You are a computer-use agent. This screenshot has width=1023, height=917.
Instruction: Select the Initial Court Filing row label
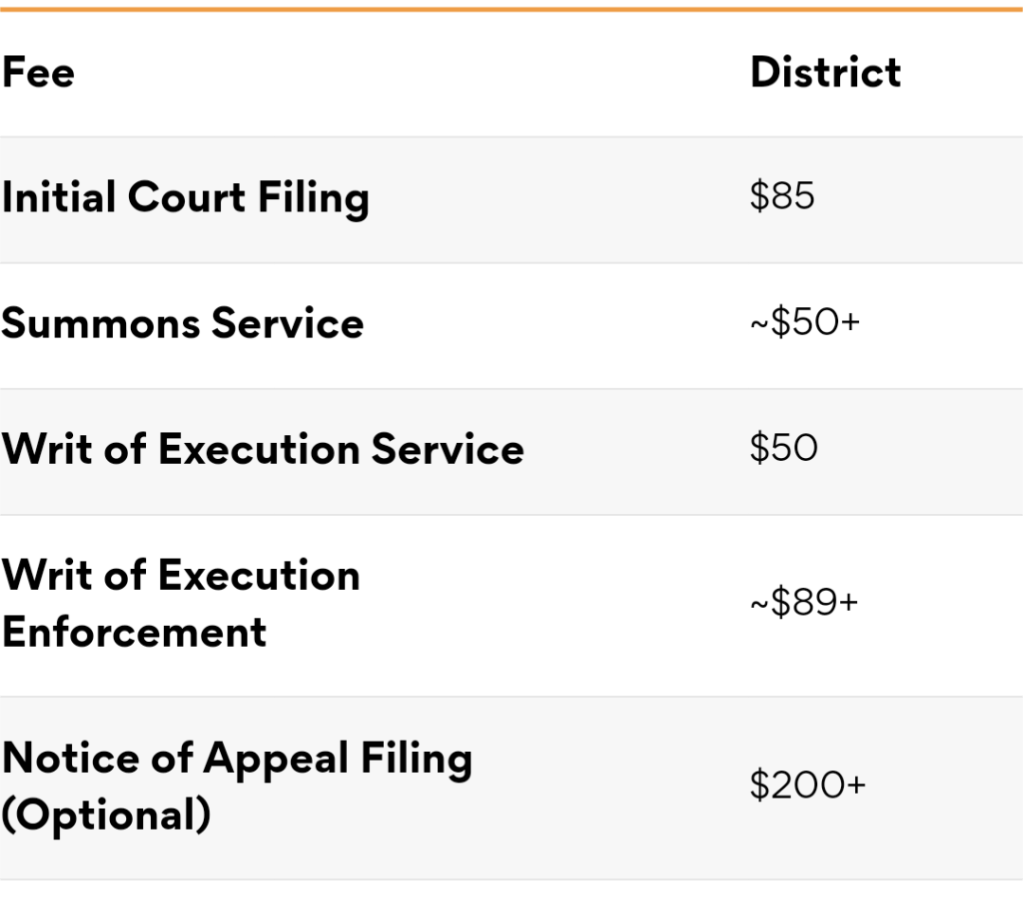185,198
